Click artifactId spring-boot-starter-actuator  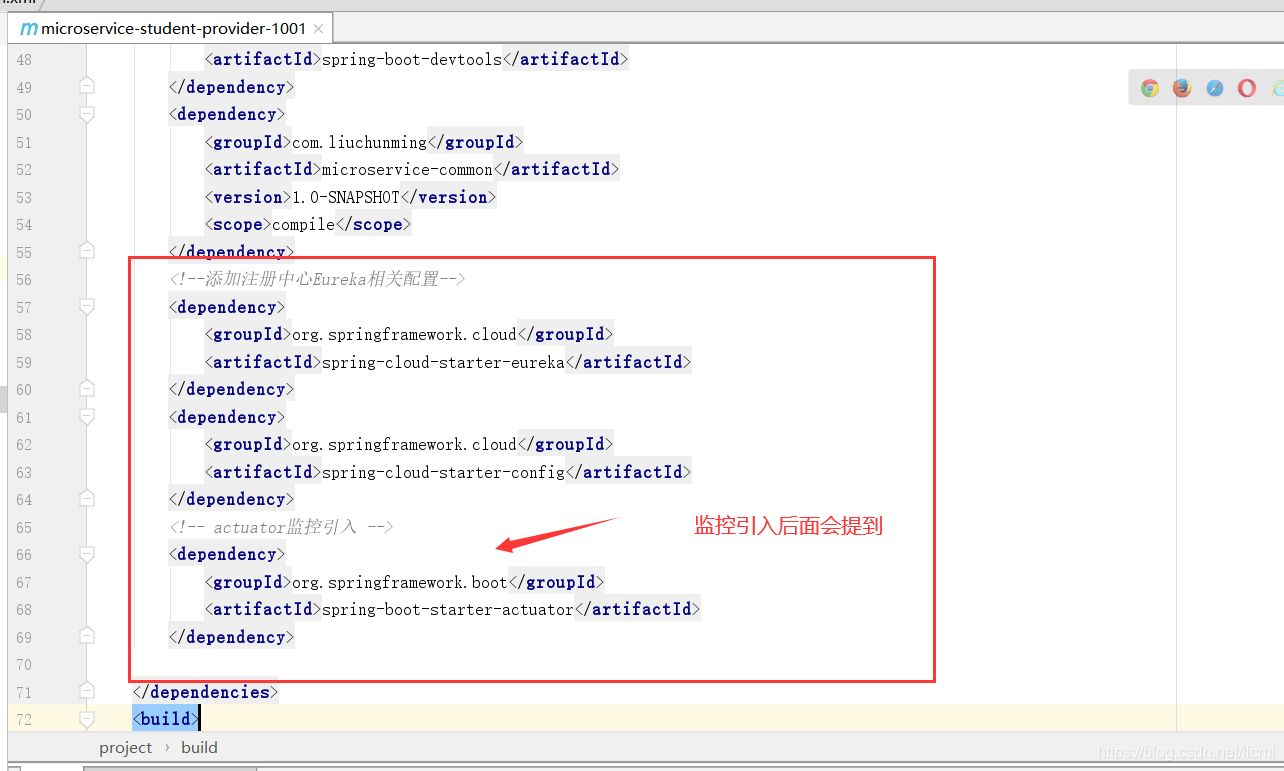(x=448, y=609)
